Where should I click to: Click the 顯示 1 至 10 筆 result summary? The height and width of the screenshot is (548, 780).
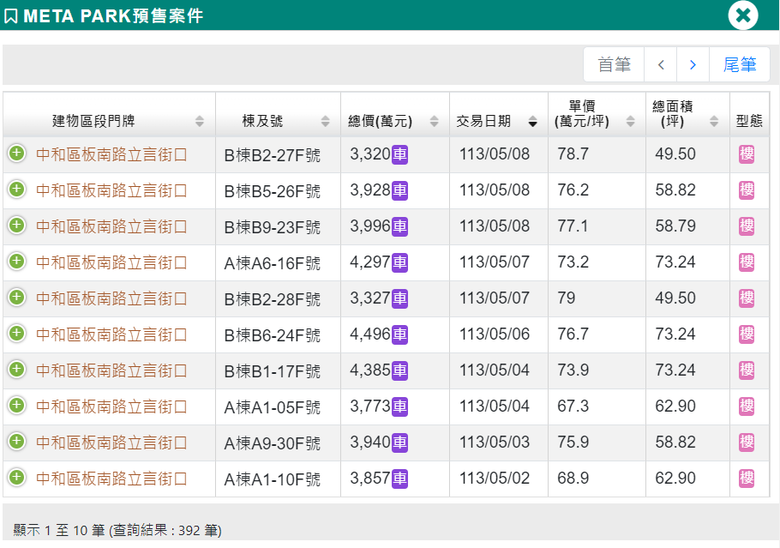[117, 531]
